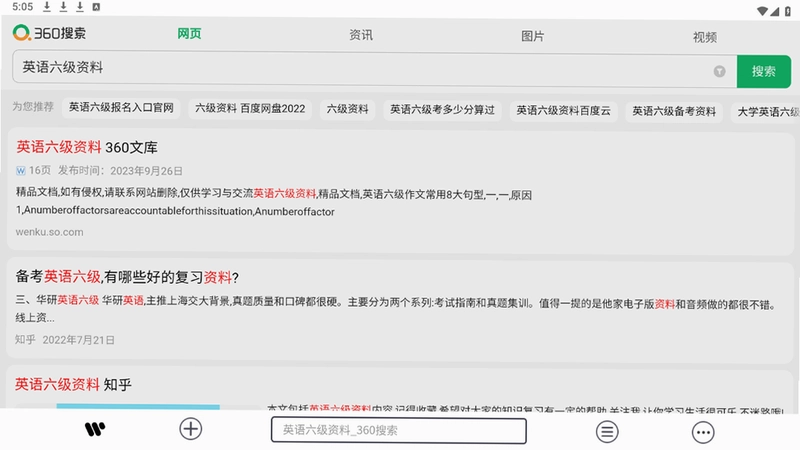
Task: Click the 发布时间: 2023年9月26日 text
Action: pos(120,171)
